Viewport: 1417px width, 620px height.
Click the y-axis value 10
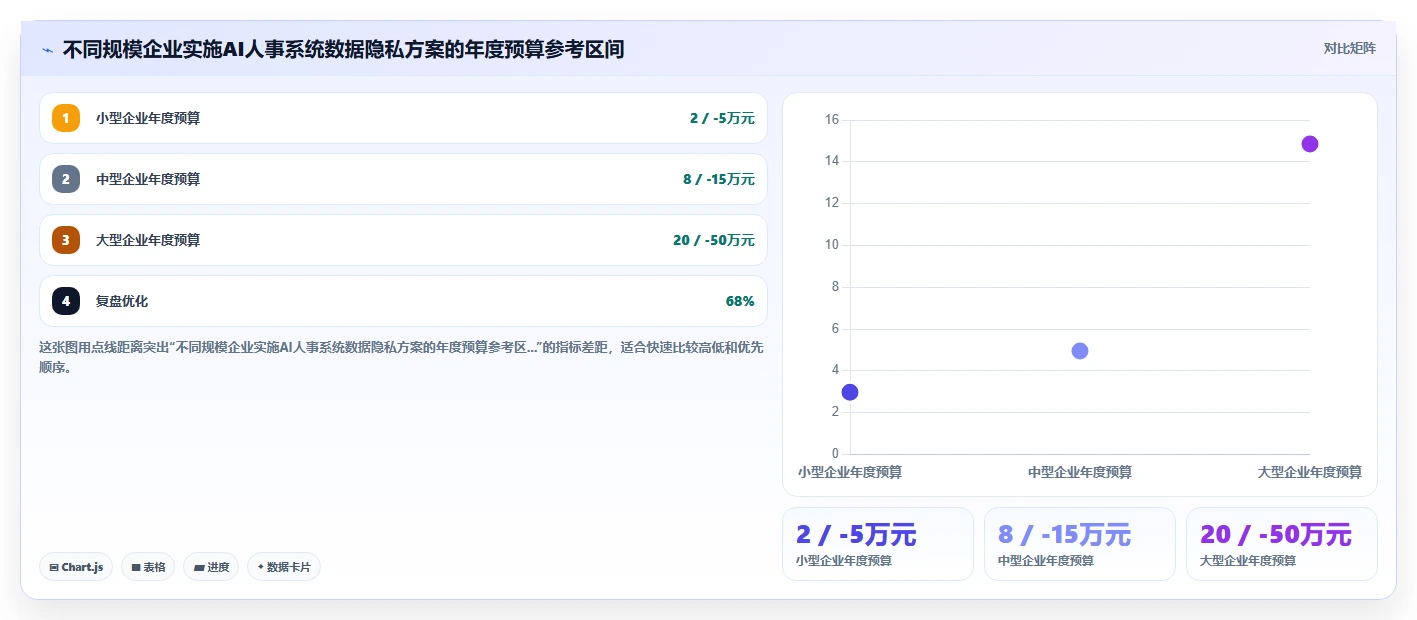click(x=832, y=245)
